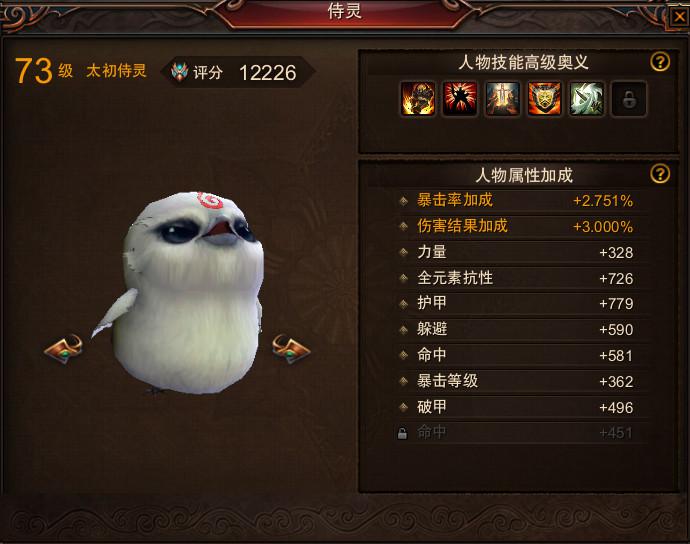Viewport: 690px width, 544px height.
Task: Choose the golden shield emblem skill icon
Action: coord(544,99)
